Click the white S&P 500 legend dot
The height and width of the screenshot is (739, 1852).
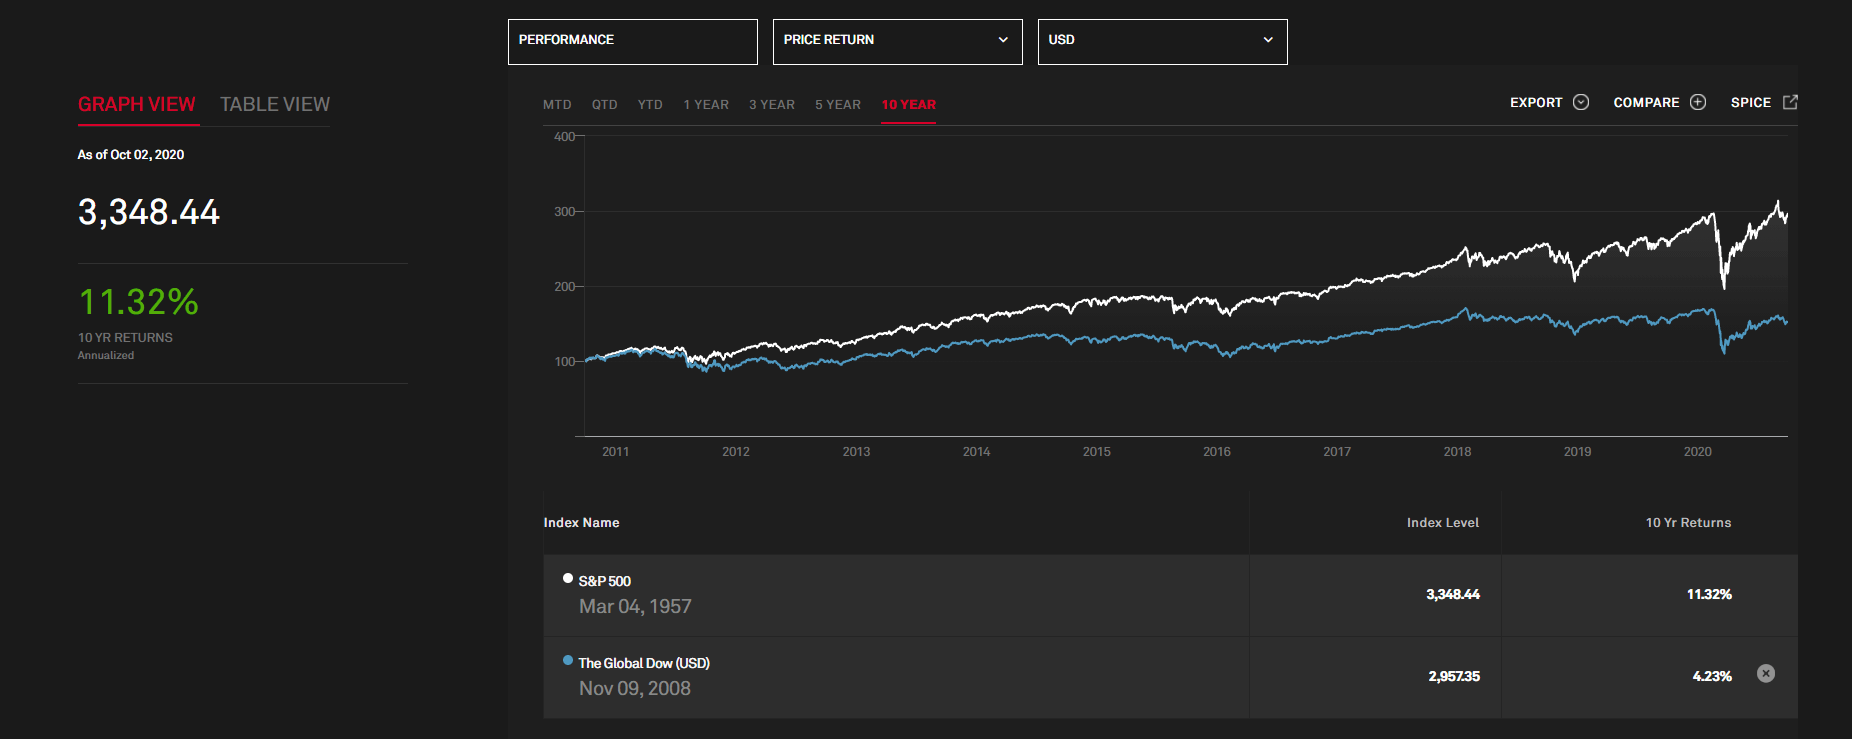pos(568,578)
